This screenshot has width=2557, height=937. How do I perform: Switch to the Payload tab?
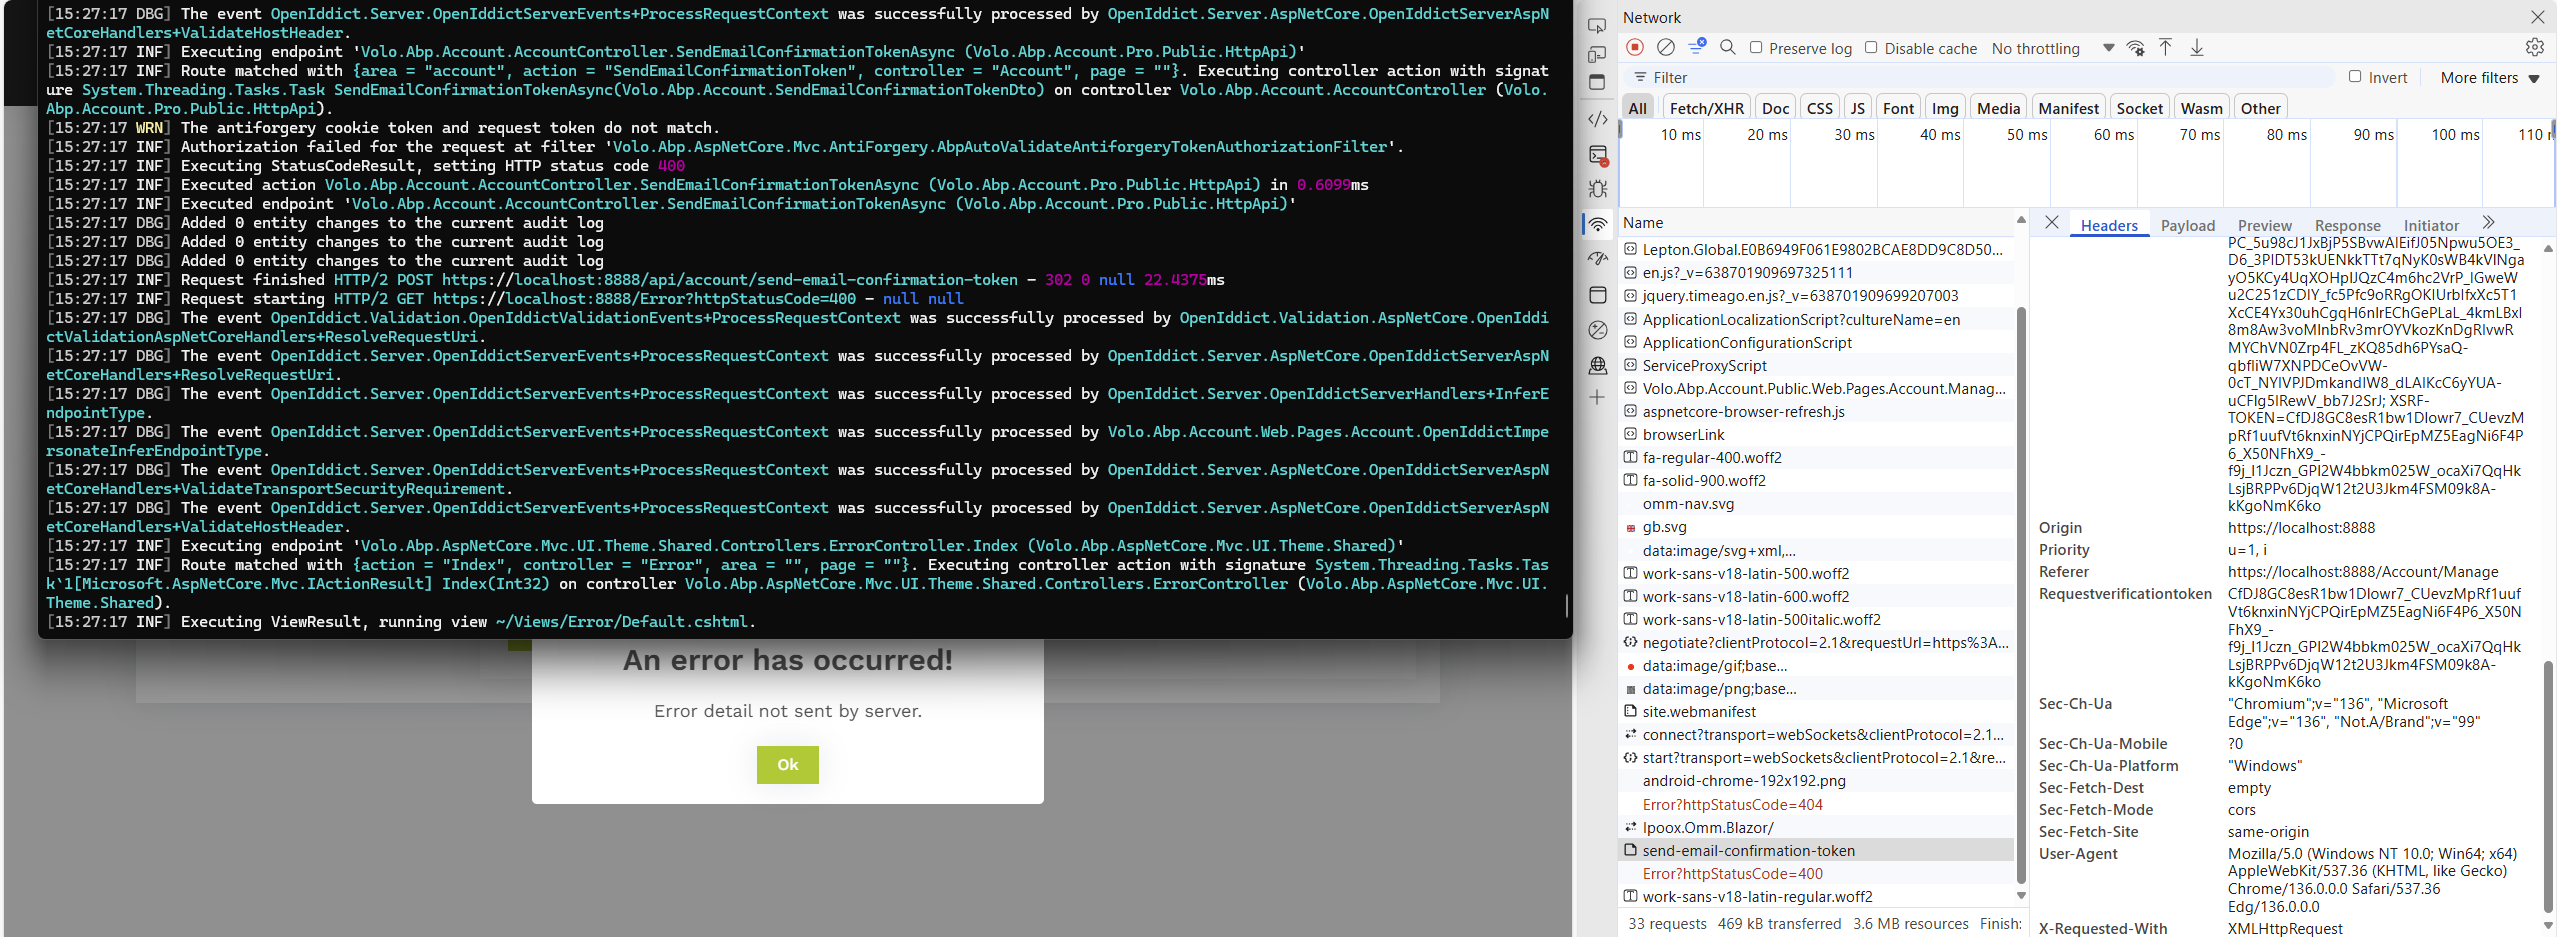pyautogui.click(x=2187, y=225)
